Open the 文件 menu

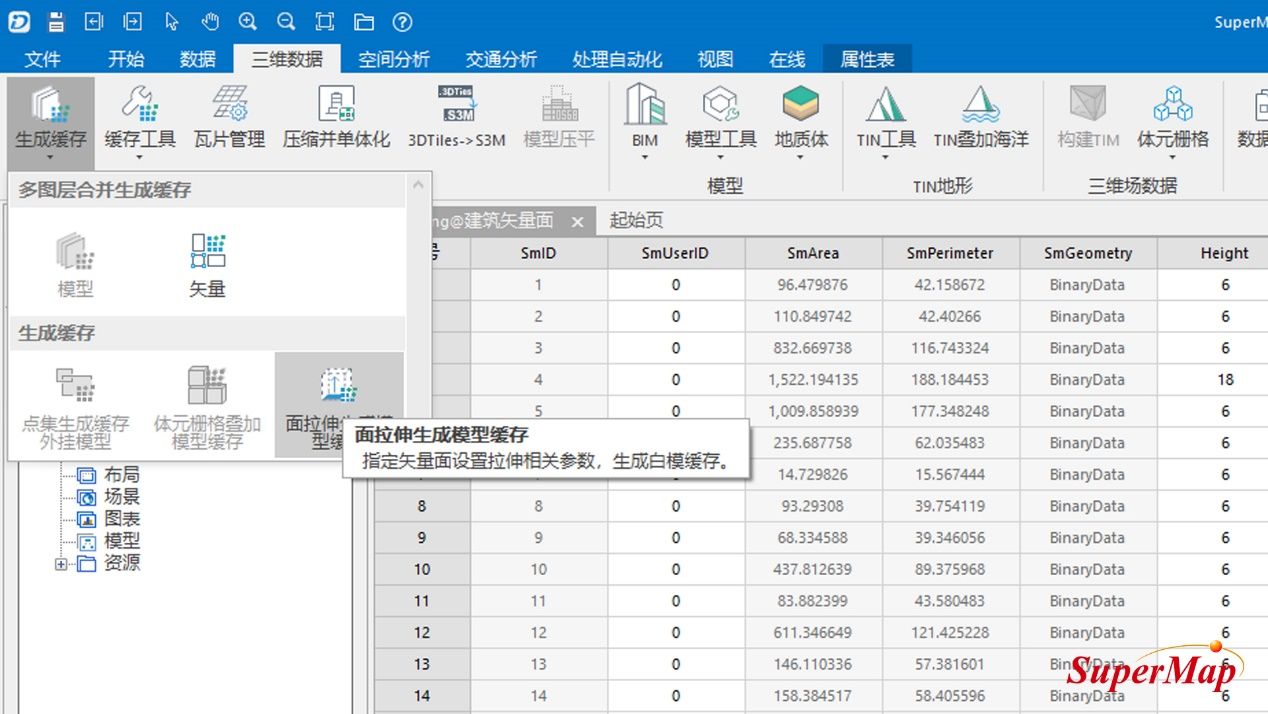click(x=42, y=59)
